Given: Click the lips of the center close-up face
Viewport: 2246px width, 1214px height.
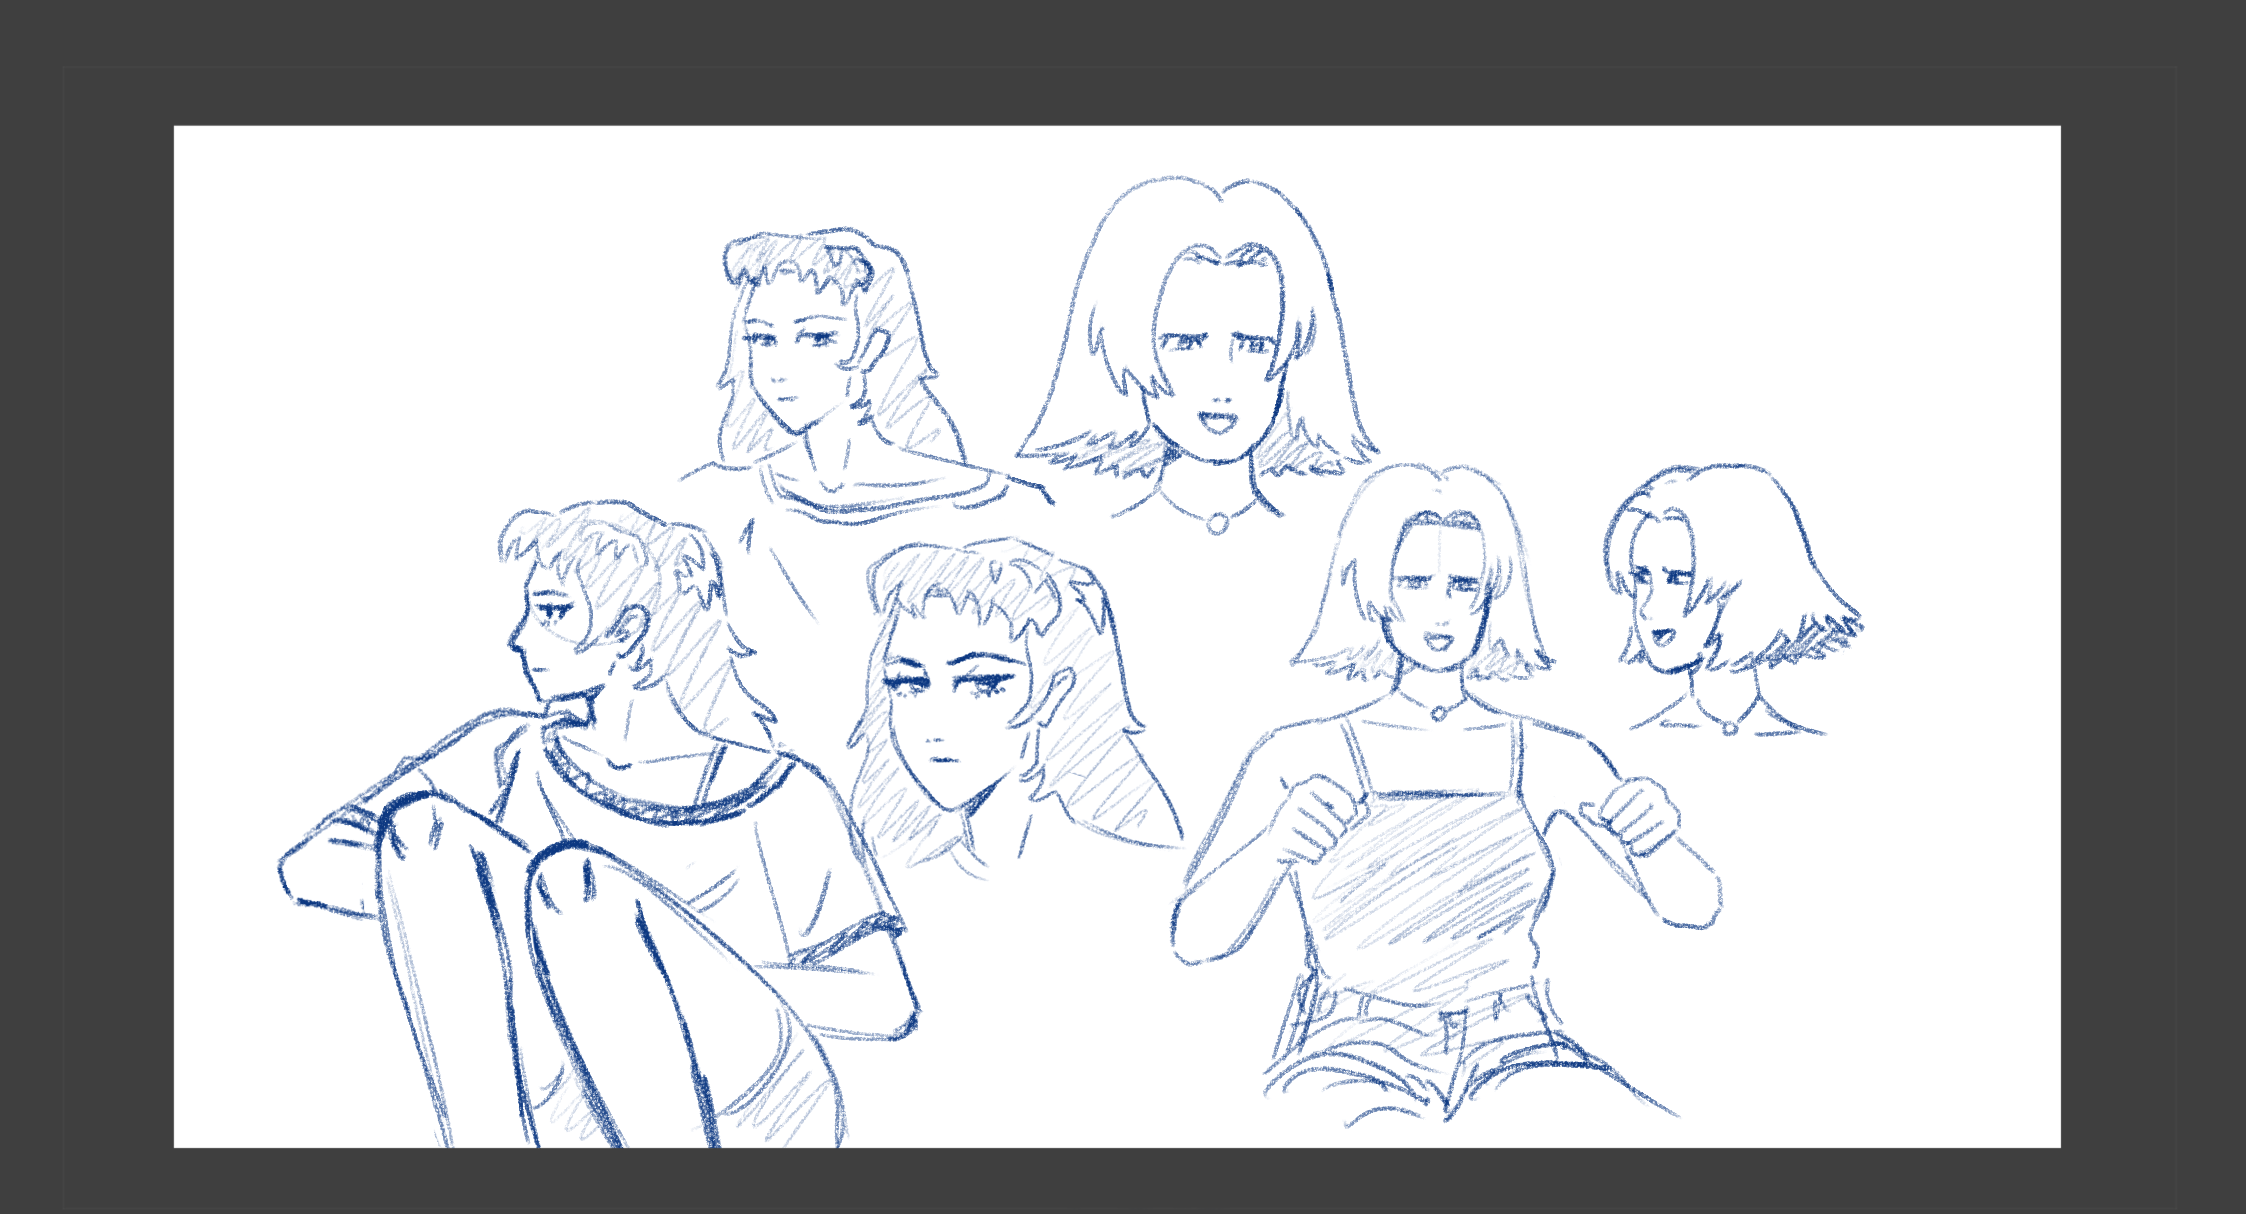Looking at the screenshot, I should tap(942, 762).
